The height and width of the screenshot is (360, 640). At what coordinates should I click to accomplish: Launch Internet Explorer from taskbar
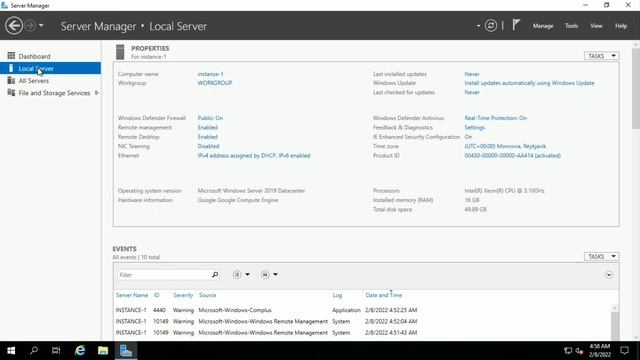point(80,351)
